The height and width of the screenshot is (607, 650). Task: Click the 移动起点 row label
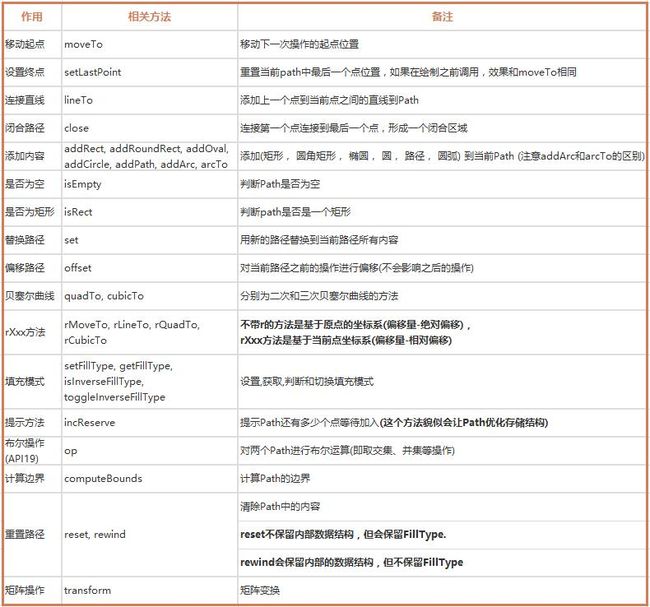[x=25, y=44]
